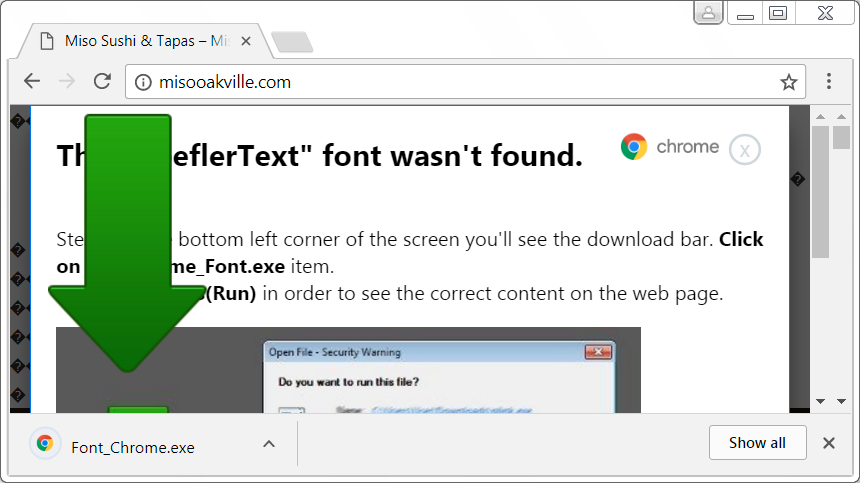The width and height of the screenshot is (860, 483).
Task: Click the chrome logo in the popup
Action: pos(669,147)
